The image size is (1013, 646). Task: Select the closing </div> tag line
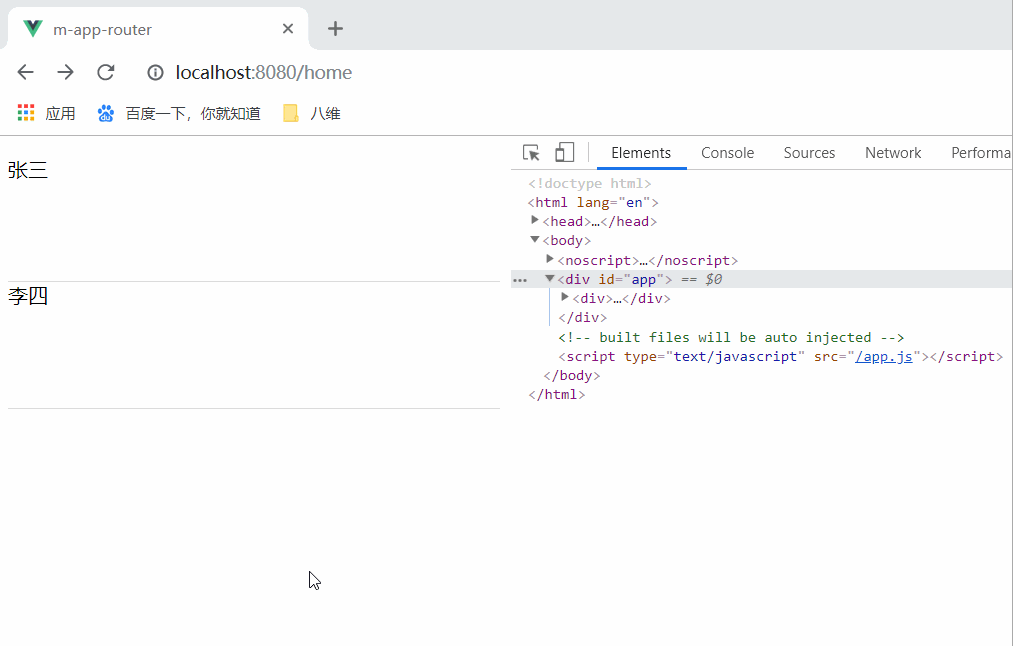[x=583, y=318]
